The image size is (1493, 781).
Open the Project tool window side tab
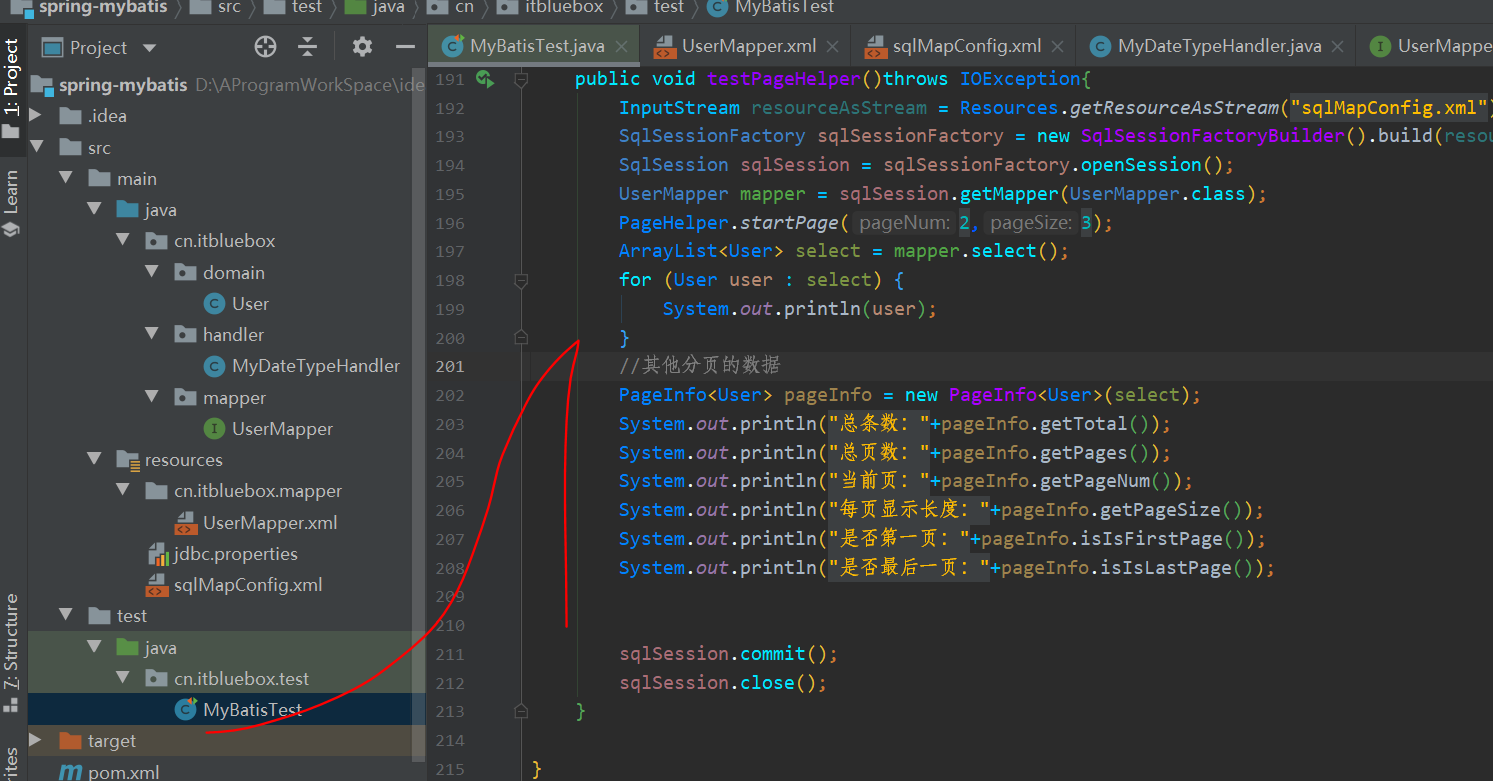point(12,90)
